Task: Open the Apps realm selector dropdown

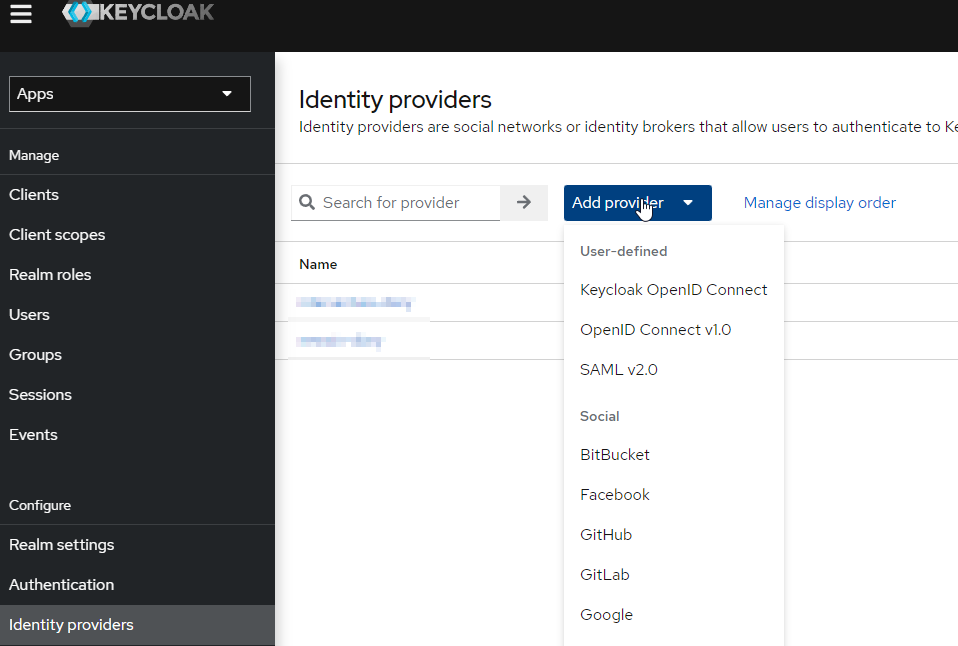Action: tap(129, 93)
